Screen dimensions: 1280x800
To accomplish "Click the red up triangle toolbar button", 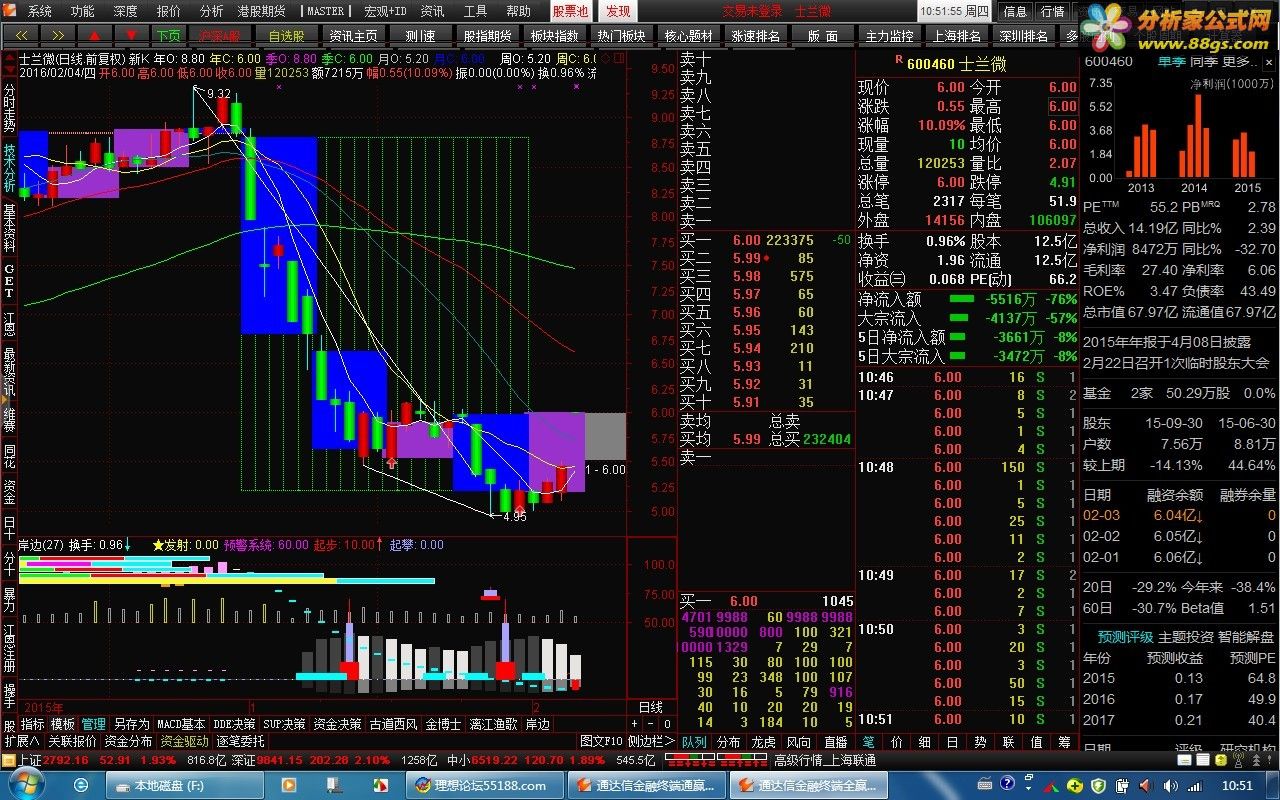I will pyautogui.click(x=94, y=35).
